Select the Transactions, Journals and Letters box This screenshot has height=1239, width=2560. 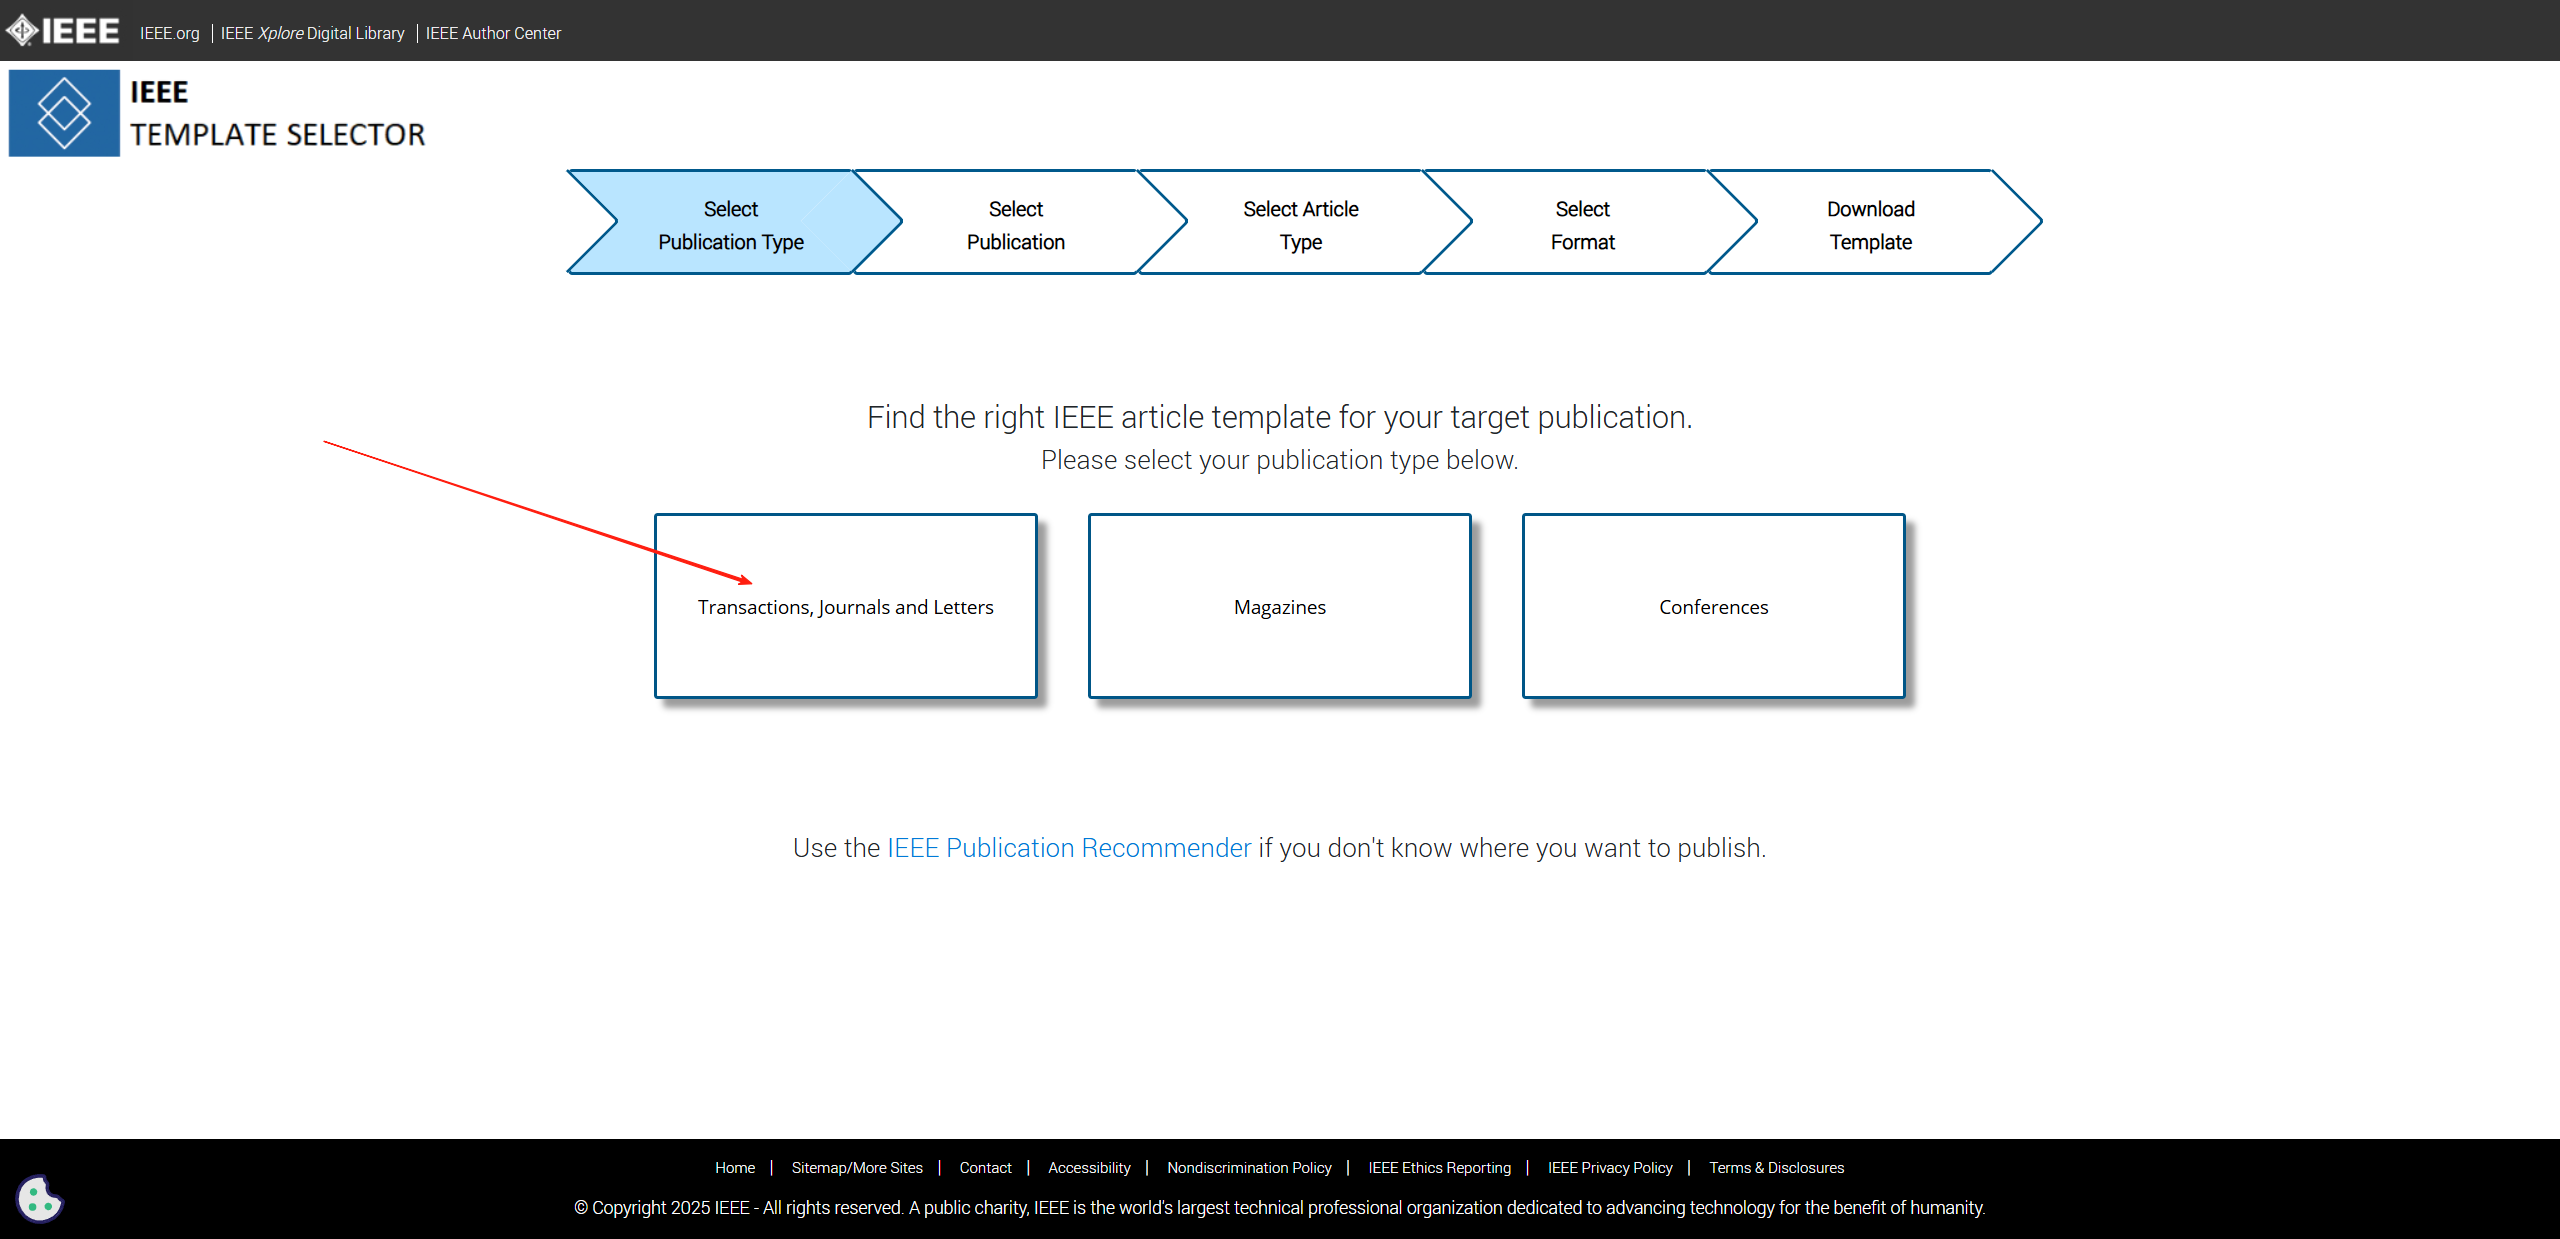845,606
